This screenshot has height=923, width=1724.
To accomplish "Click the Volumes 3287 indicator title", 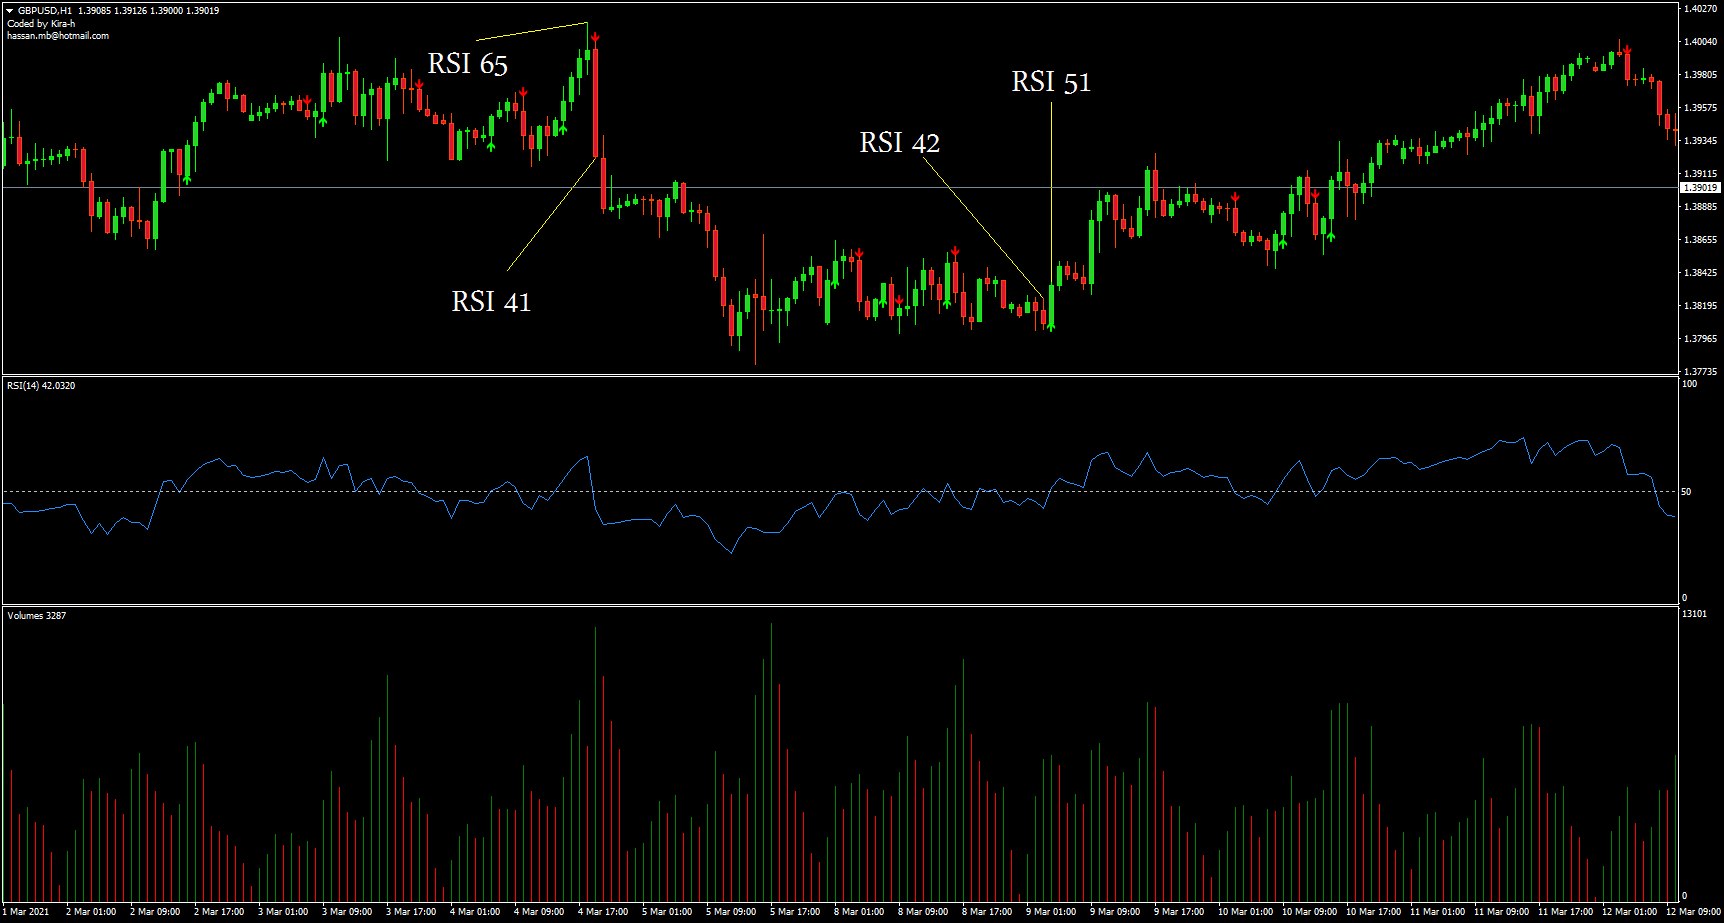I will coord(37,615).
